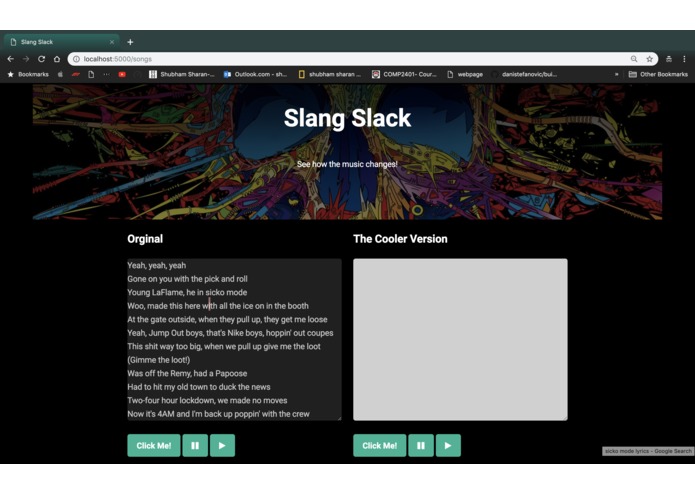Play the Original version audio
695x494 pixels.
(x=222, y=445)
